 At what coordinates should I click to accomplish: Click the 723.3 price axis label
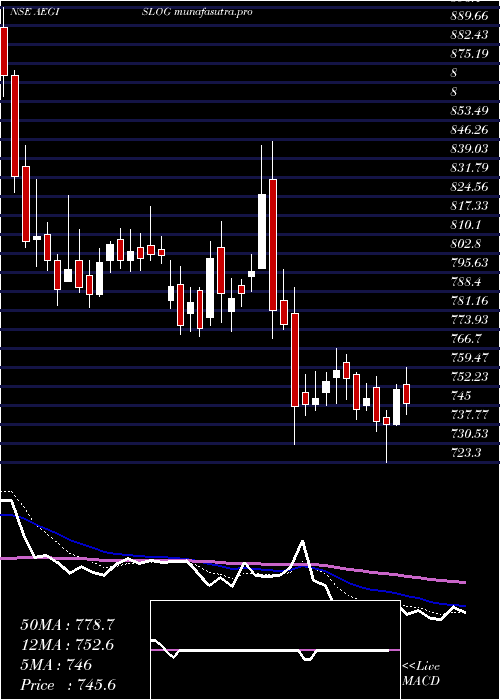pyautogui.click(x=467, y=453)
